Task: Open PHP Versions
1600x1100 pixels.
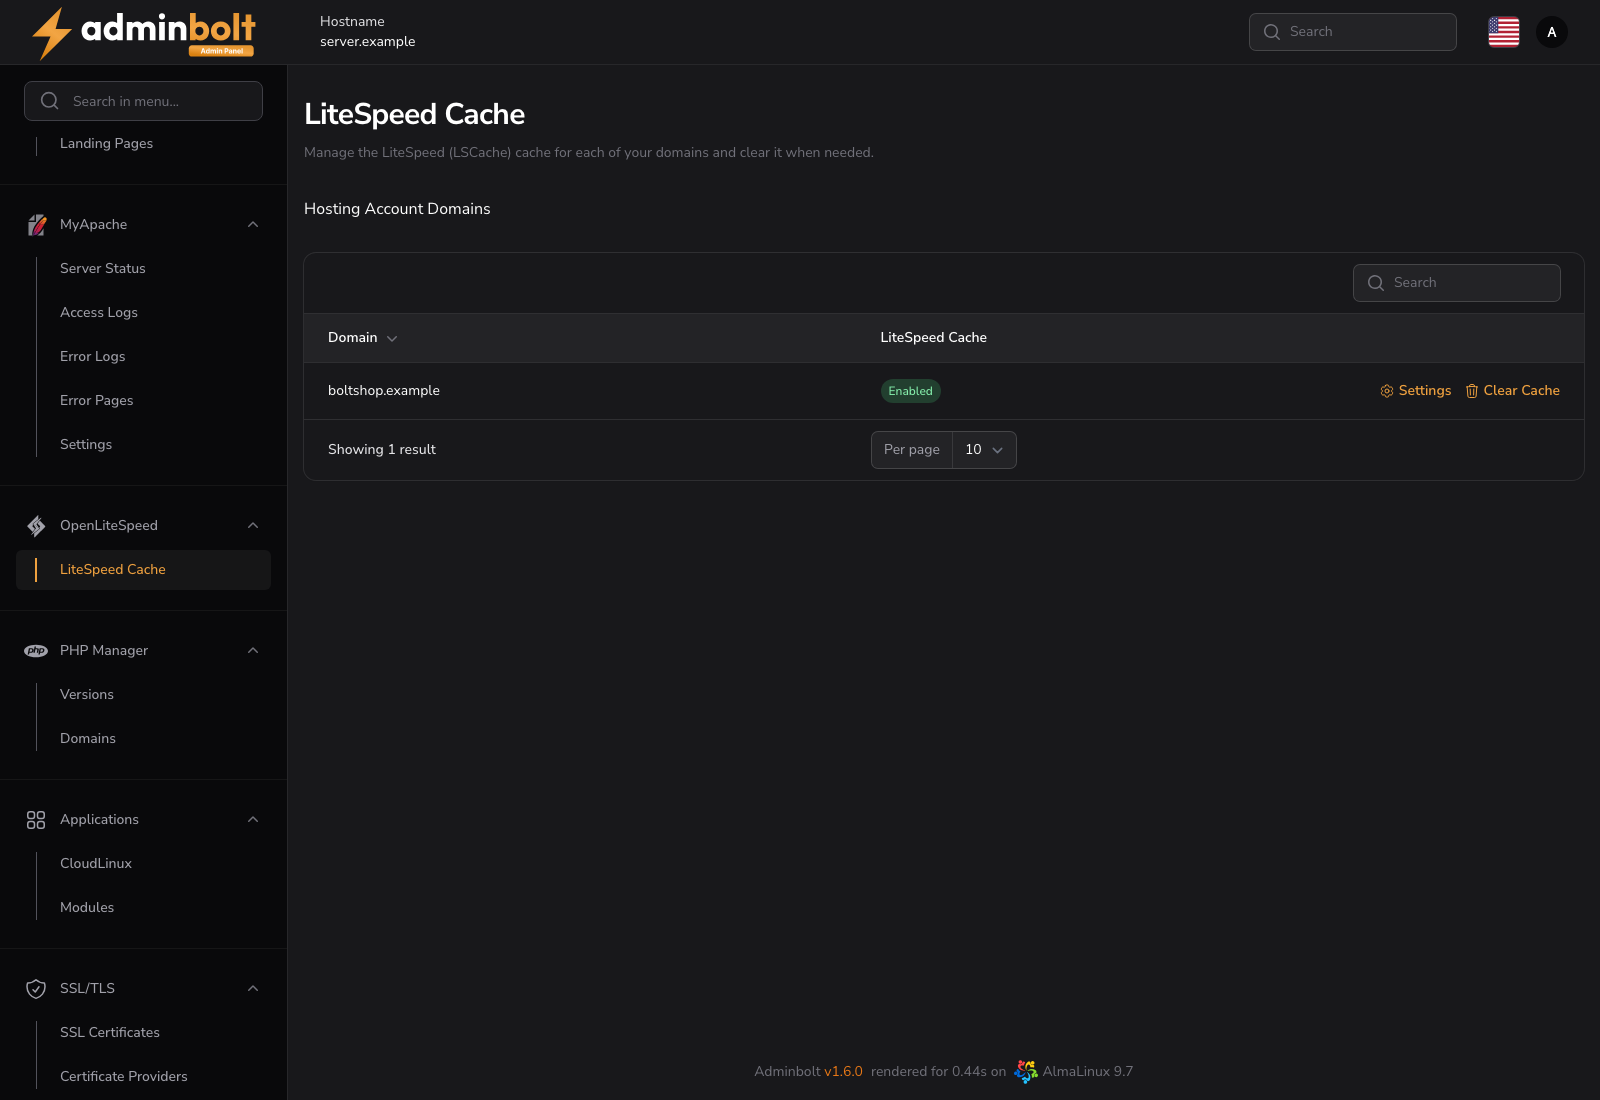Action: pyautogui.click(x=87, y=695)
